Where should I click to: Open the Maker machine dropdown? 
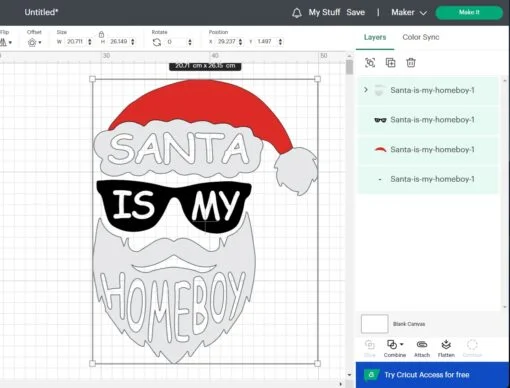click(x=409, y=12)
